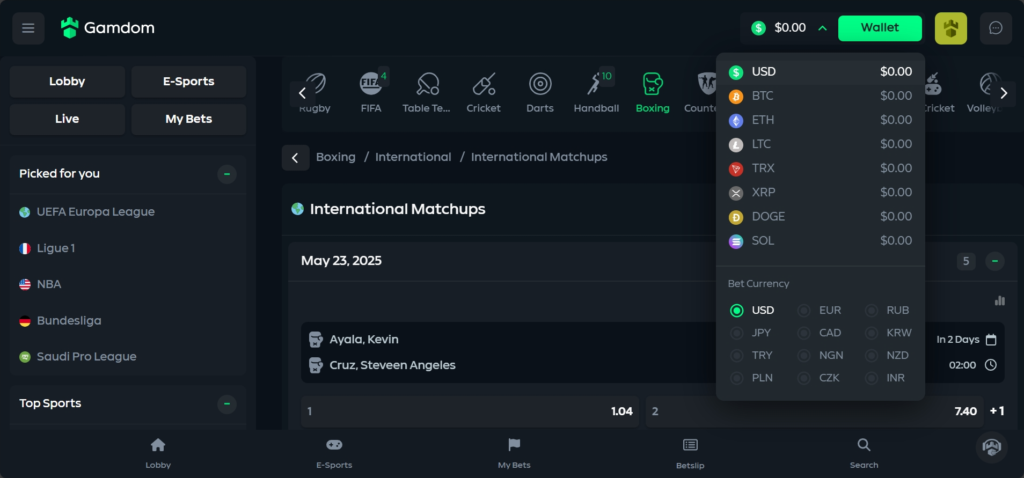Viewport: 1024px width, 478px height.
Task: Open the yellow profile avatar
Action: tap(950, 28)
